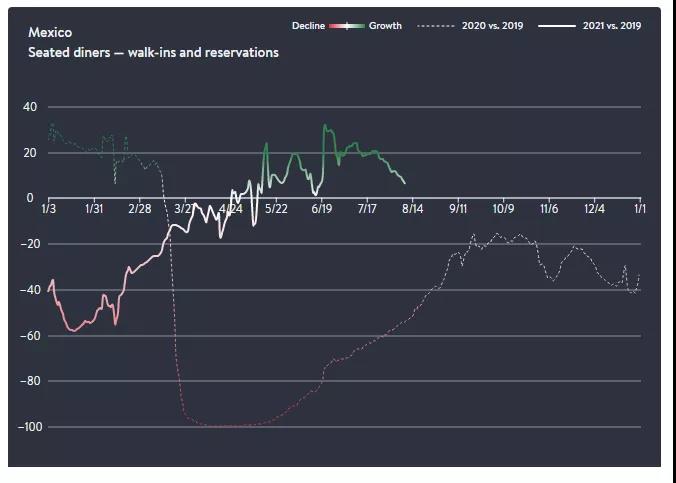Viewport: 676px width, 483px height.
Task: Select the 4/24 date on x-axis
Action: (230, 209)
